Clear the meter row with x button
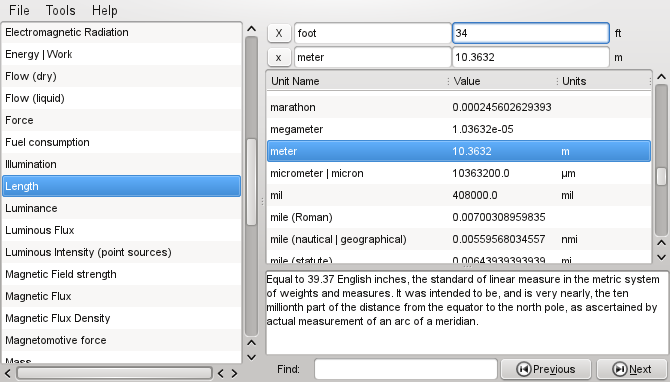This screenshot has width=670, height=382. [279, 57]
